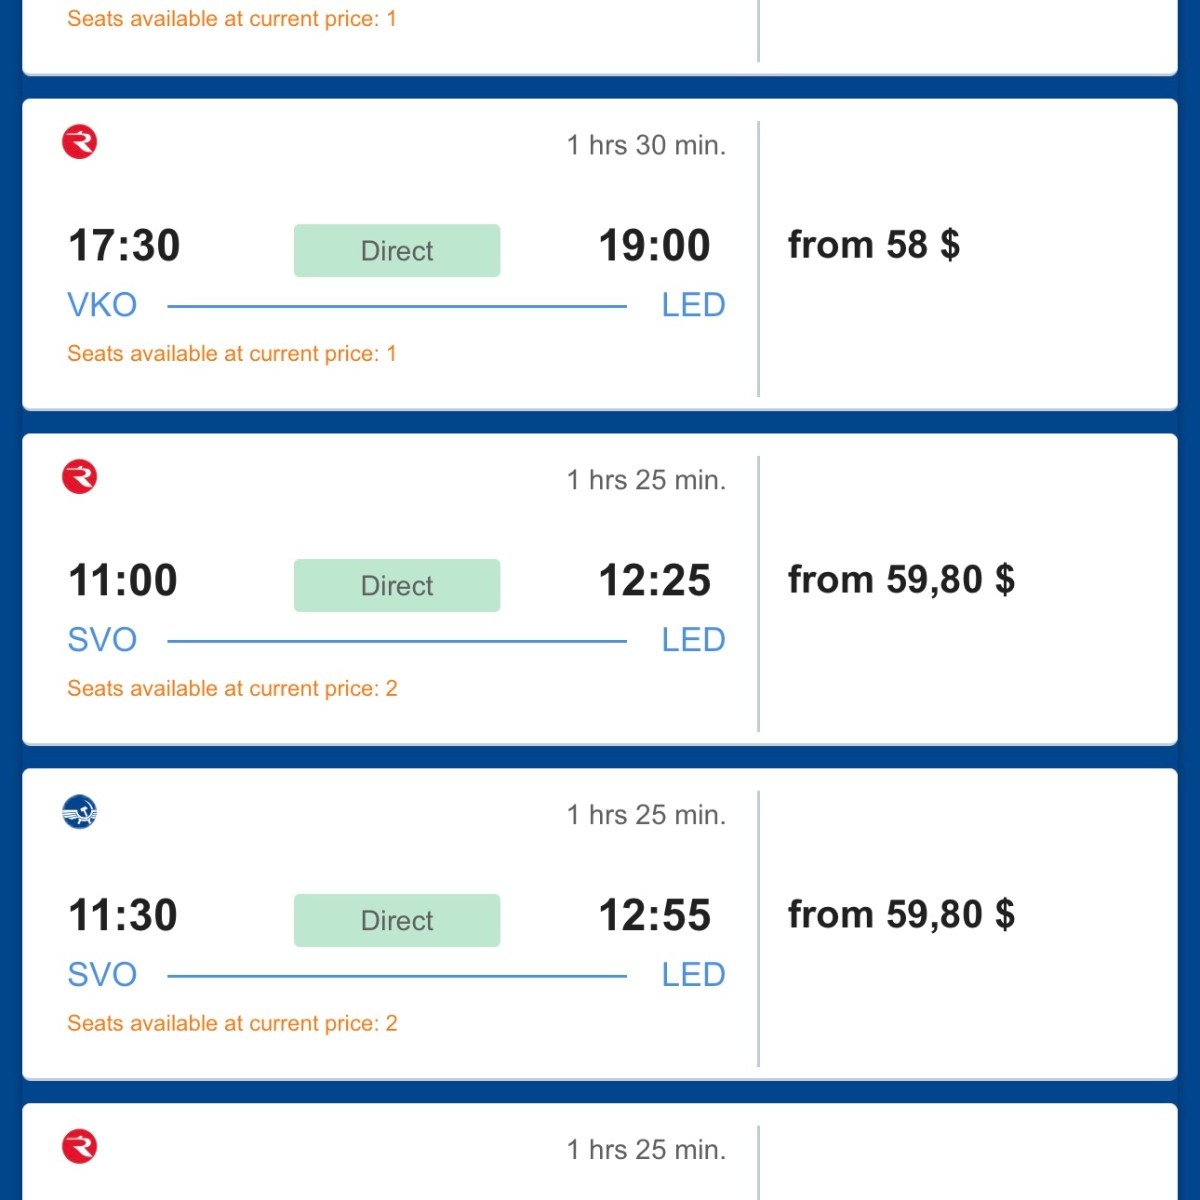Click red airline logo on 17:30 flight
Screen dimensions: 1200x1200
(x=80, y=142)
